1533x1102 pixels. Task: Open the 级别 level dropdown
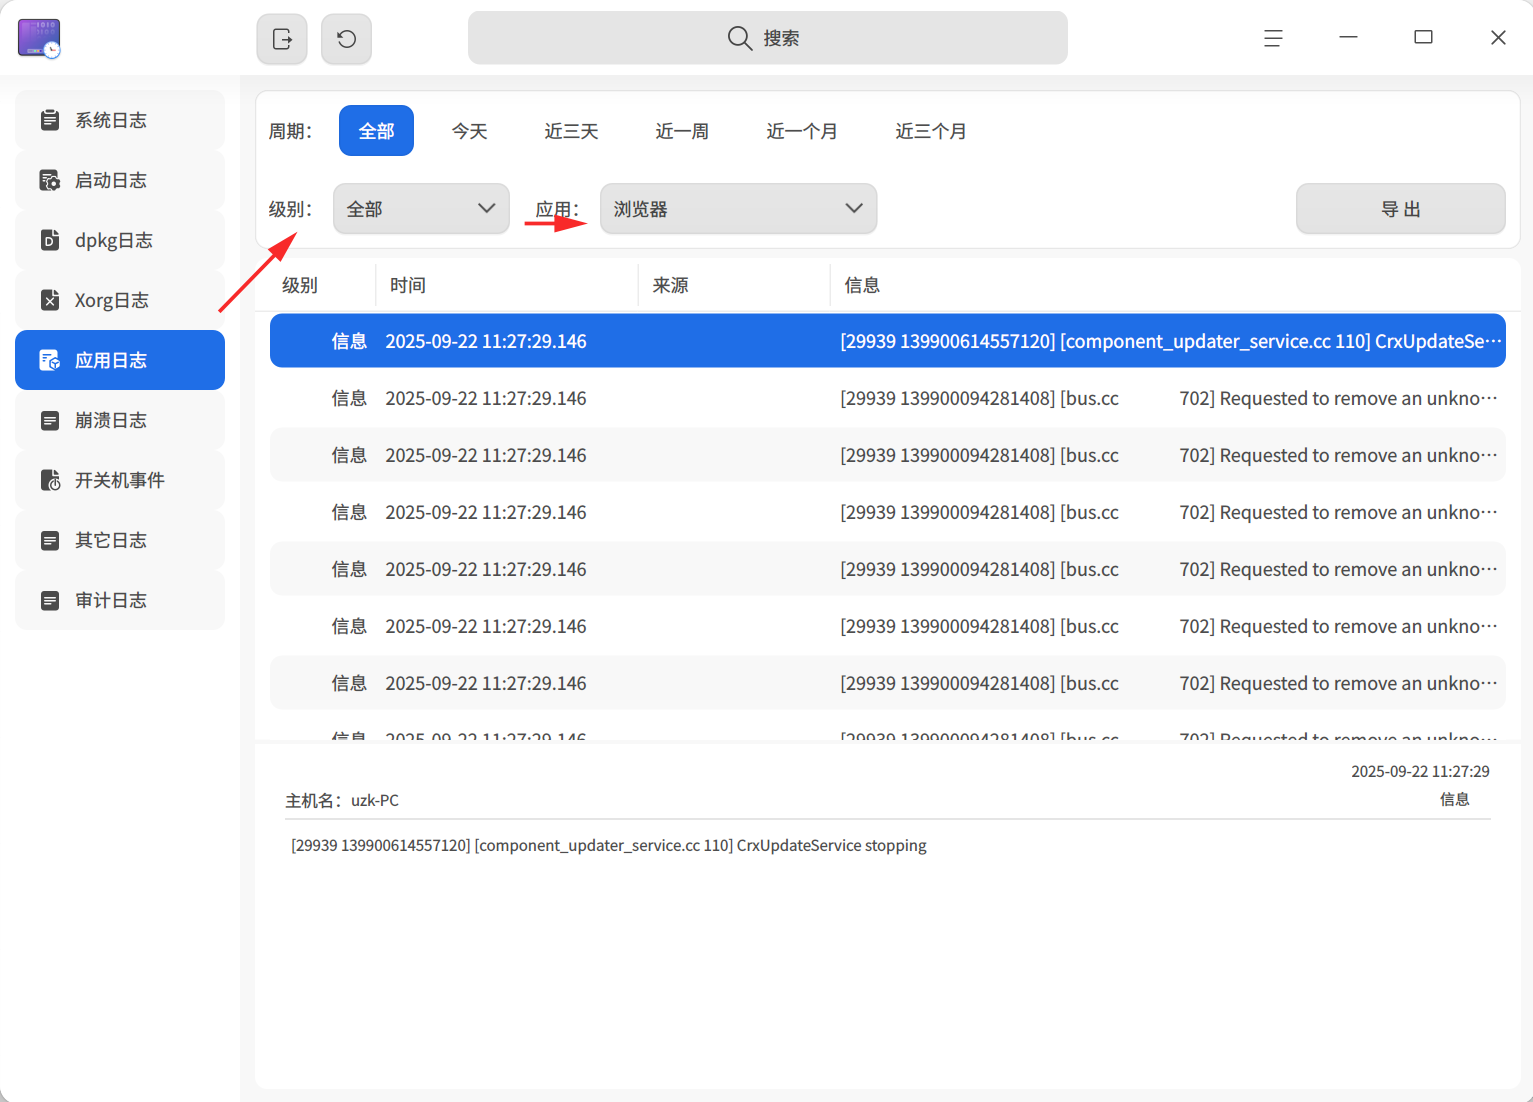(421, 209)
